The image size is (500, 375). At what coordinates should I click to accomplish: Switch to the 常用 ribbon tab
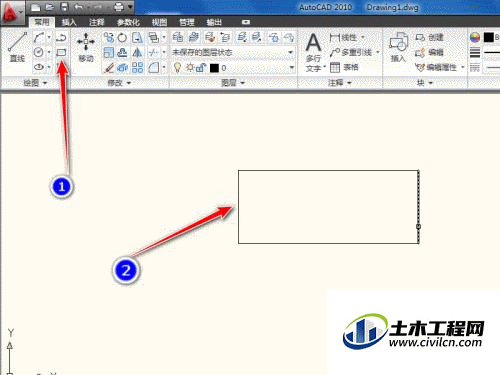[x=42, y=22]
